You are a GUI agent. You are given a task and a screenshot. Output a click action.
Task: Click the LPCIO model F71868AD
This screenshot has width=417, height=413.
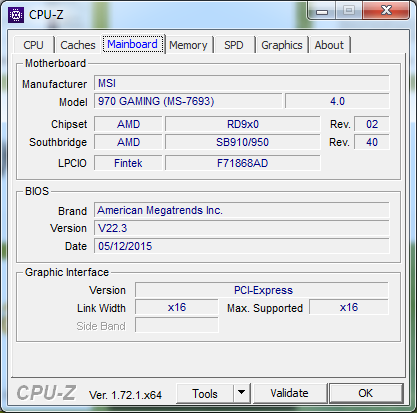243,163
